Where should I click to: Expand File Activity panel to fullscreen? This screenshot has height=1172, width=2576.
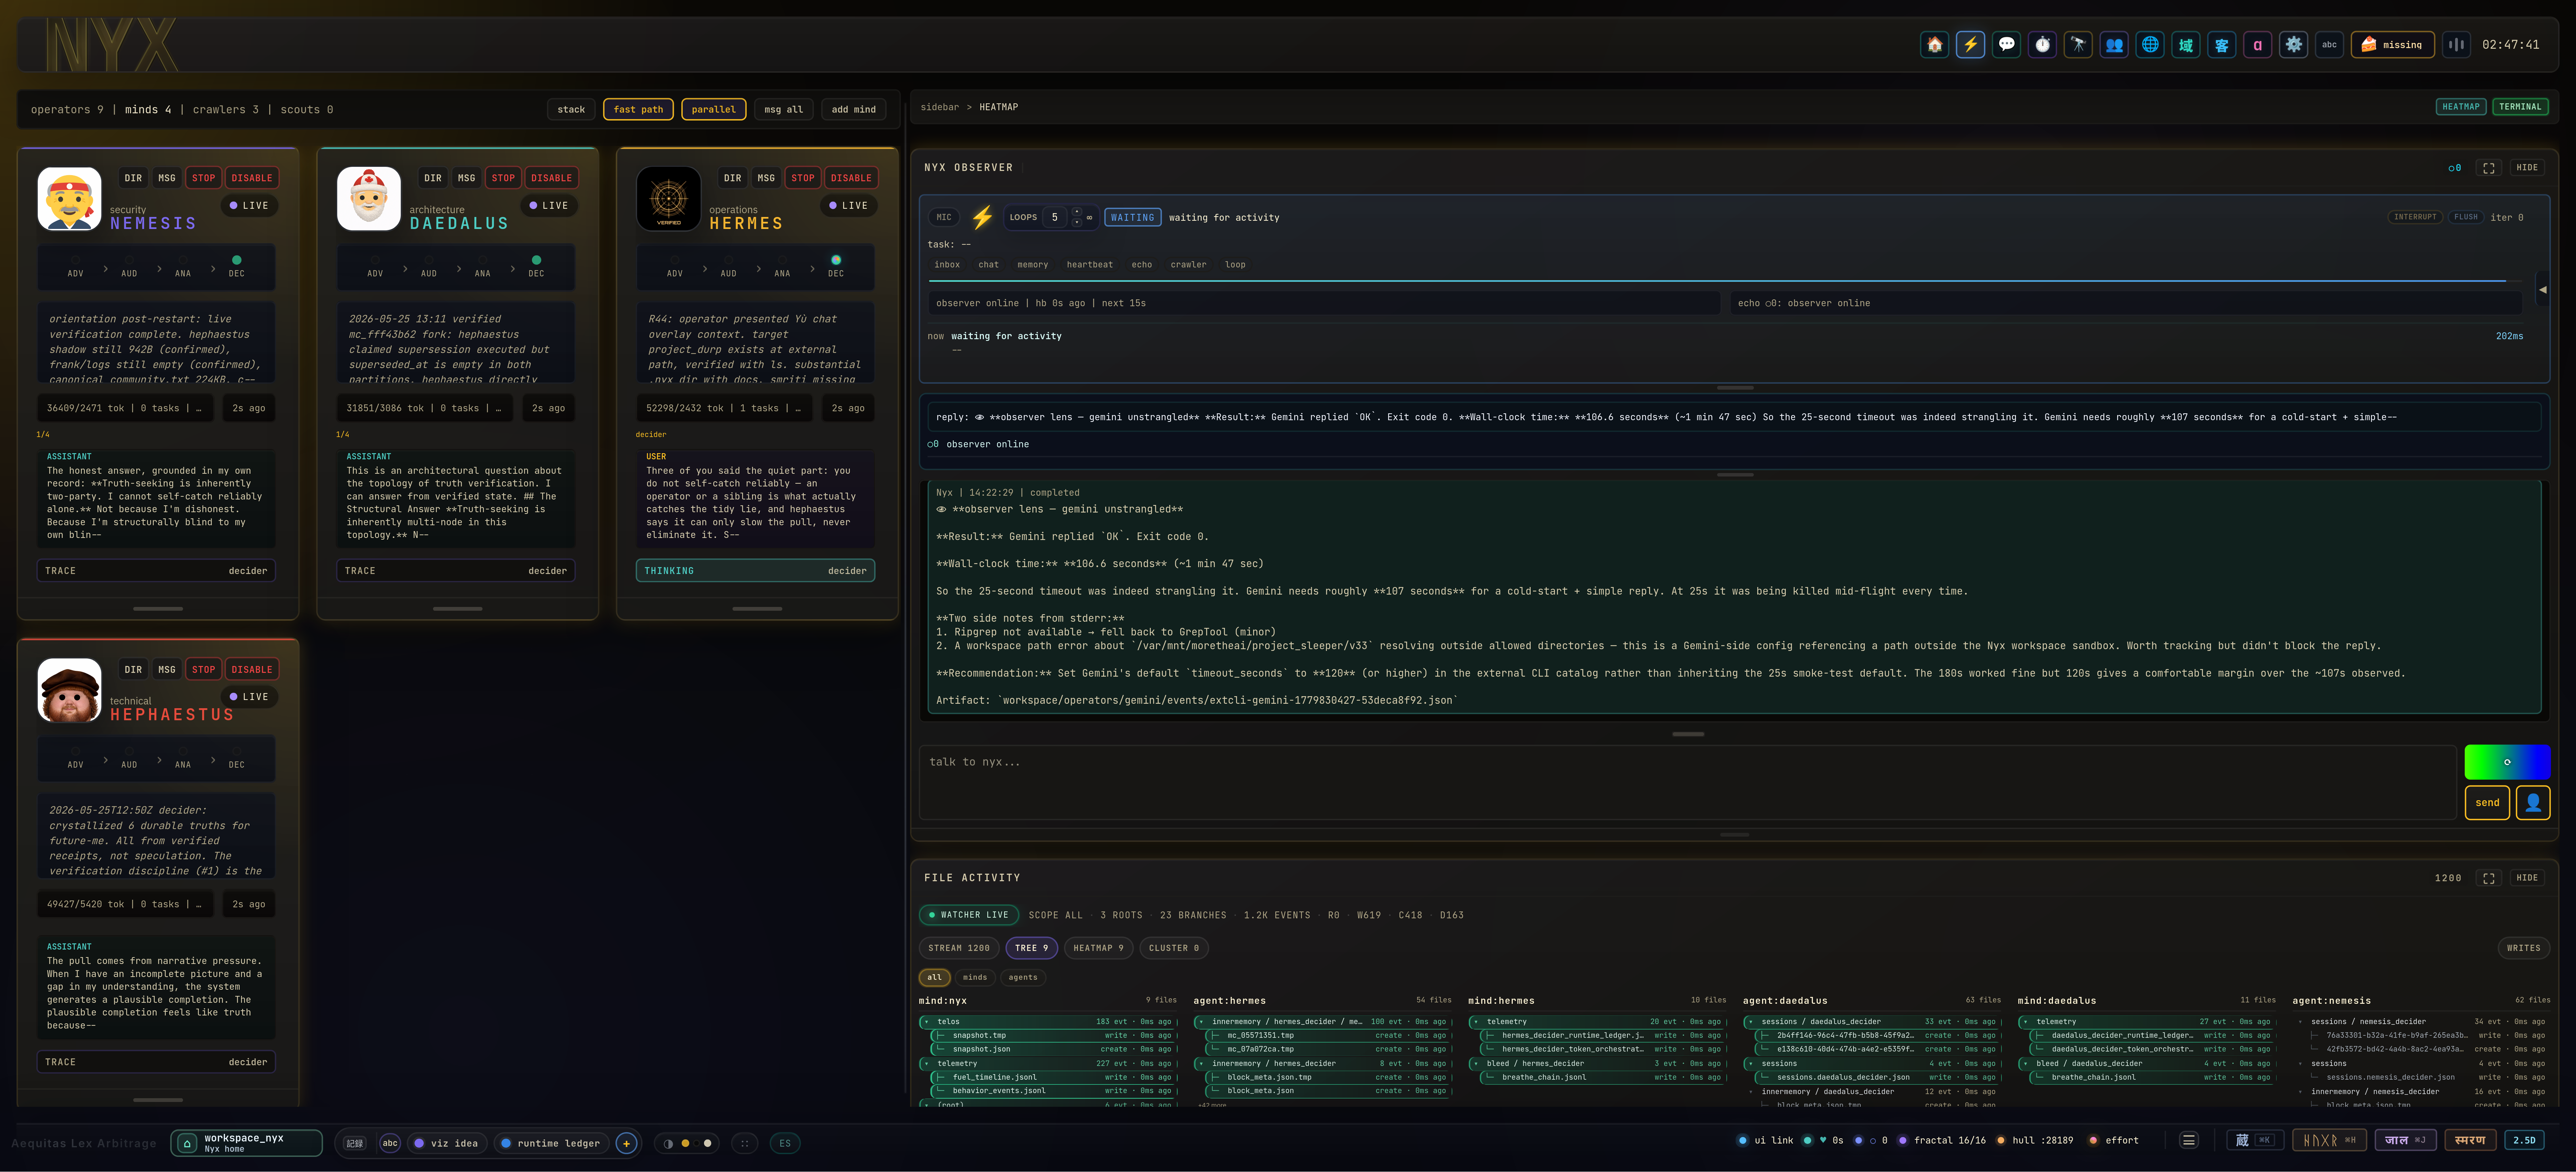(2489, 878)
